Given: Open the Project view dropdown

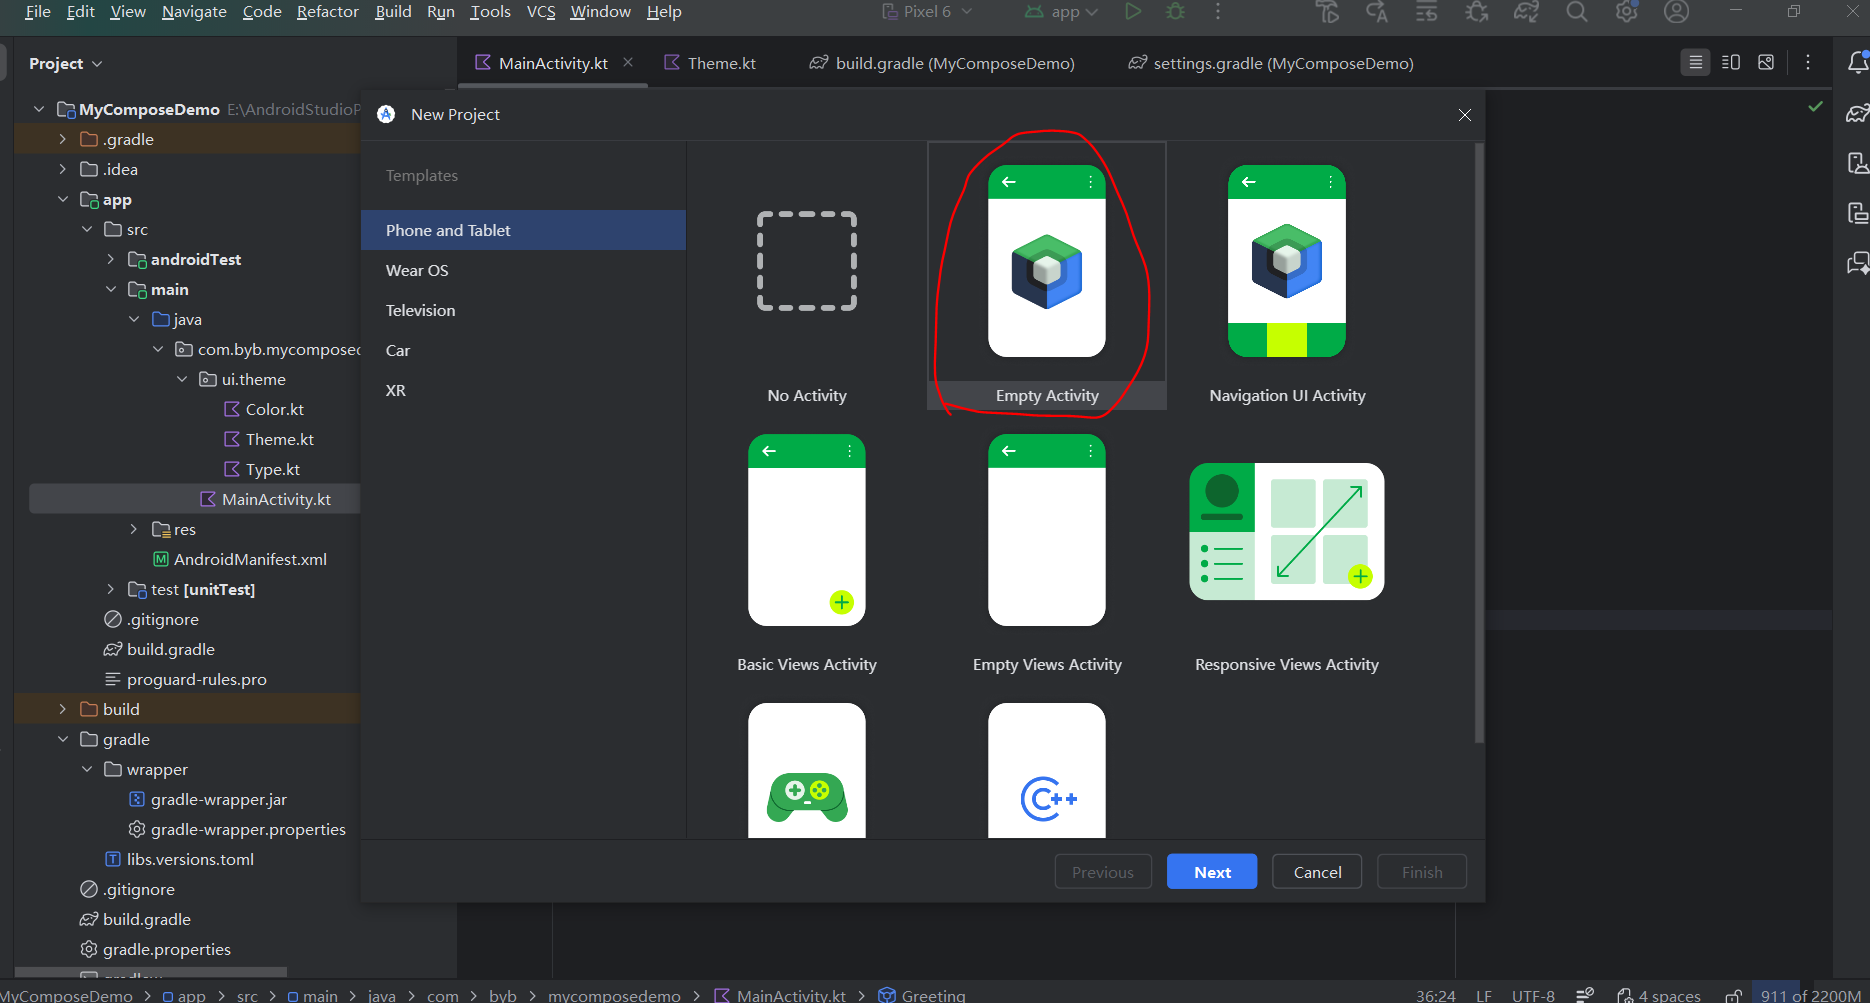Looking at the screenshot, I should [66, 63].
